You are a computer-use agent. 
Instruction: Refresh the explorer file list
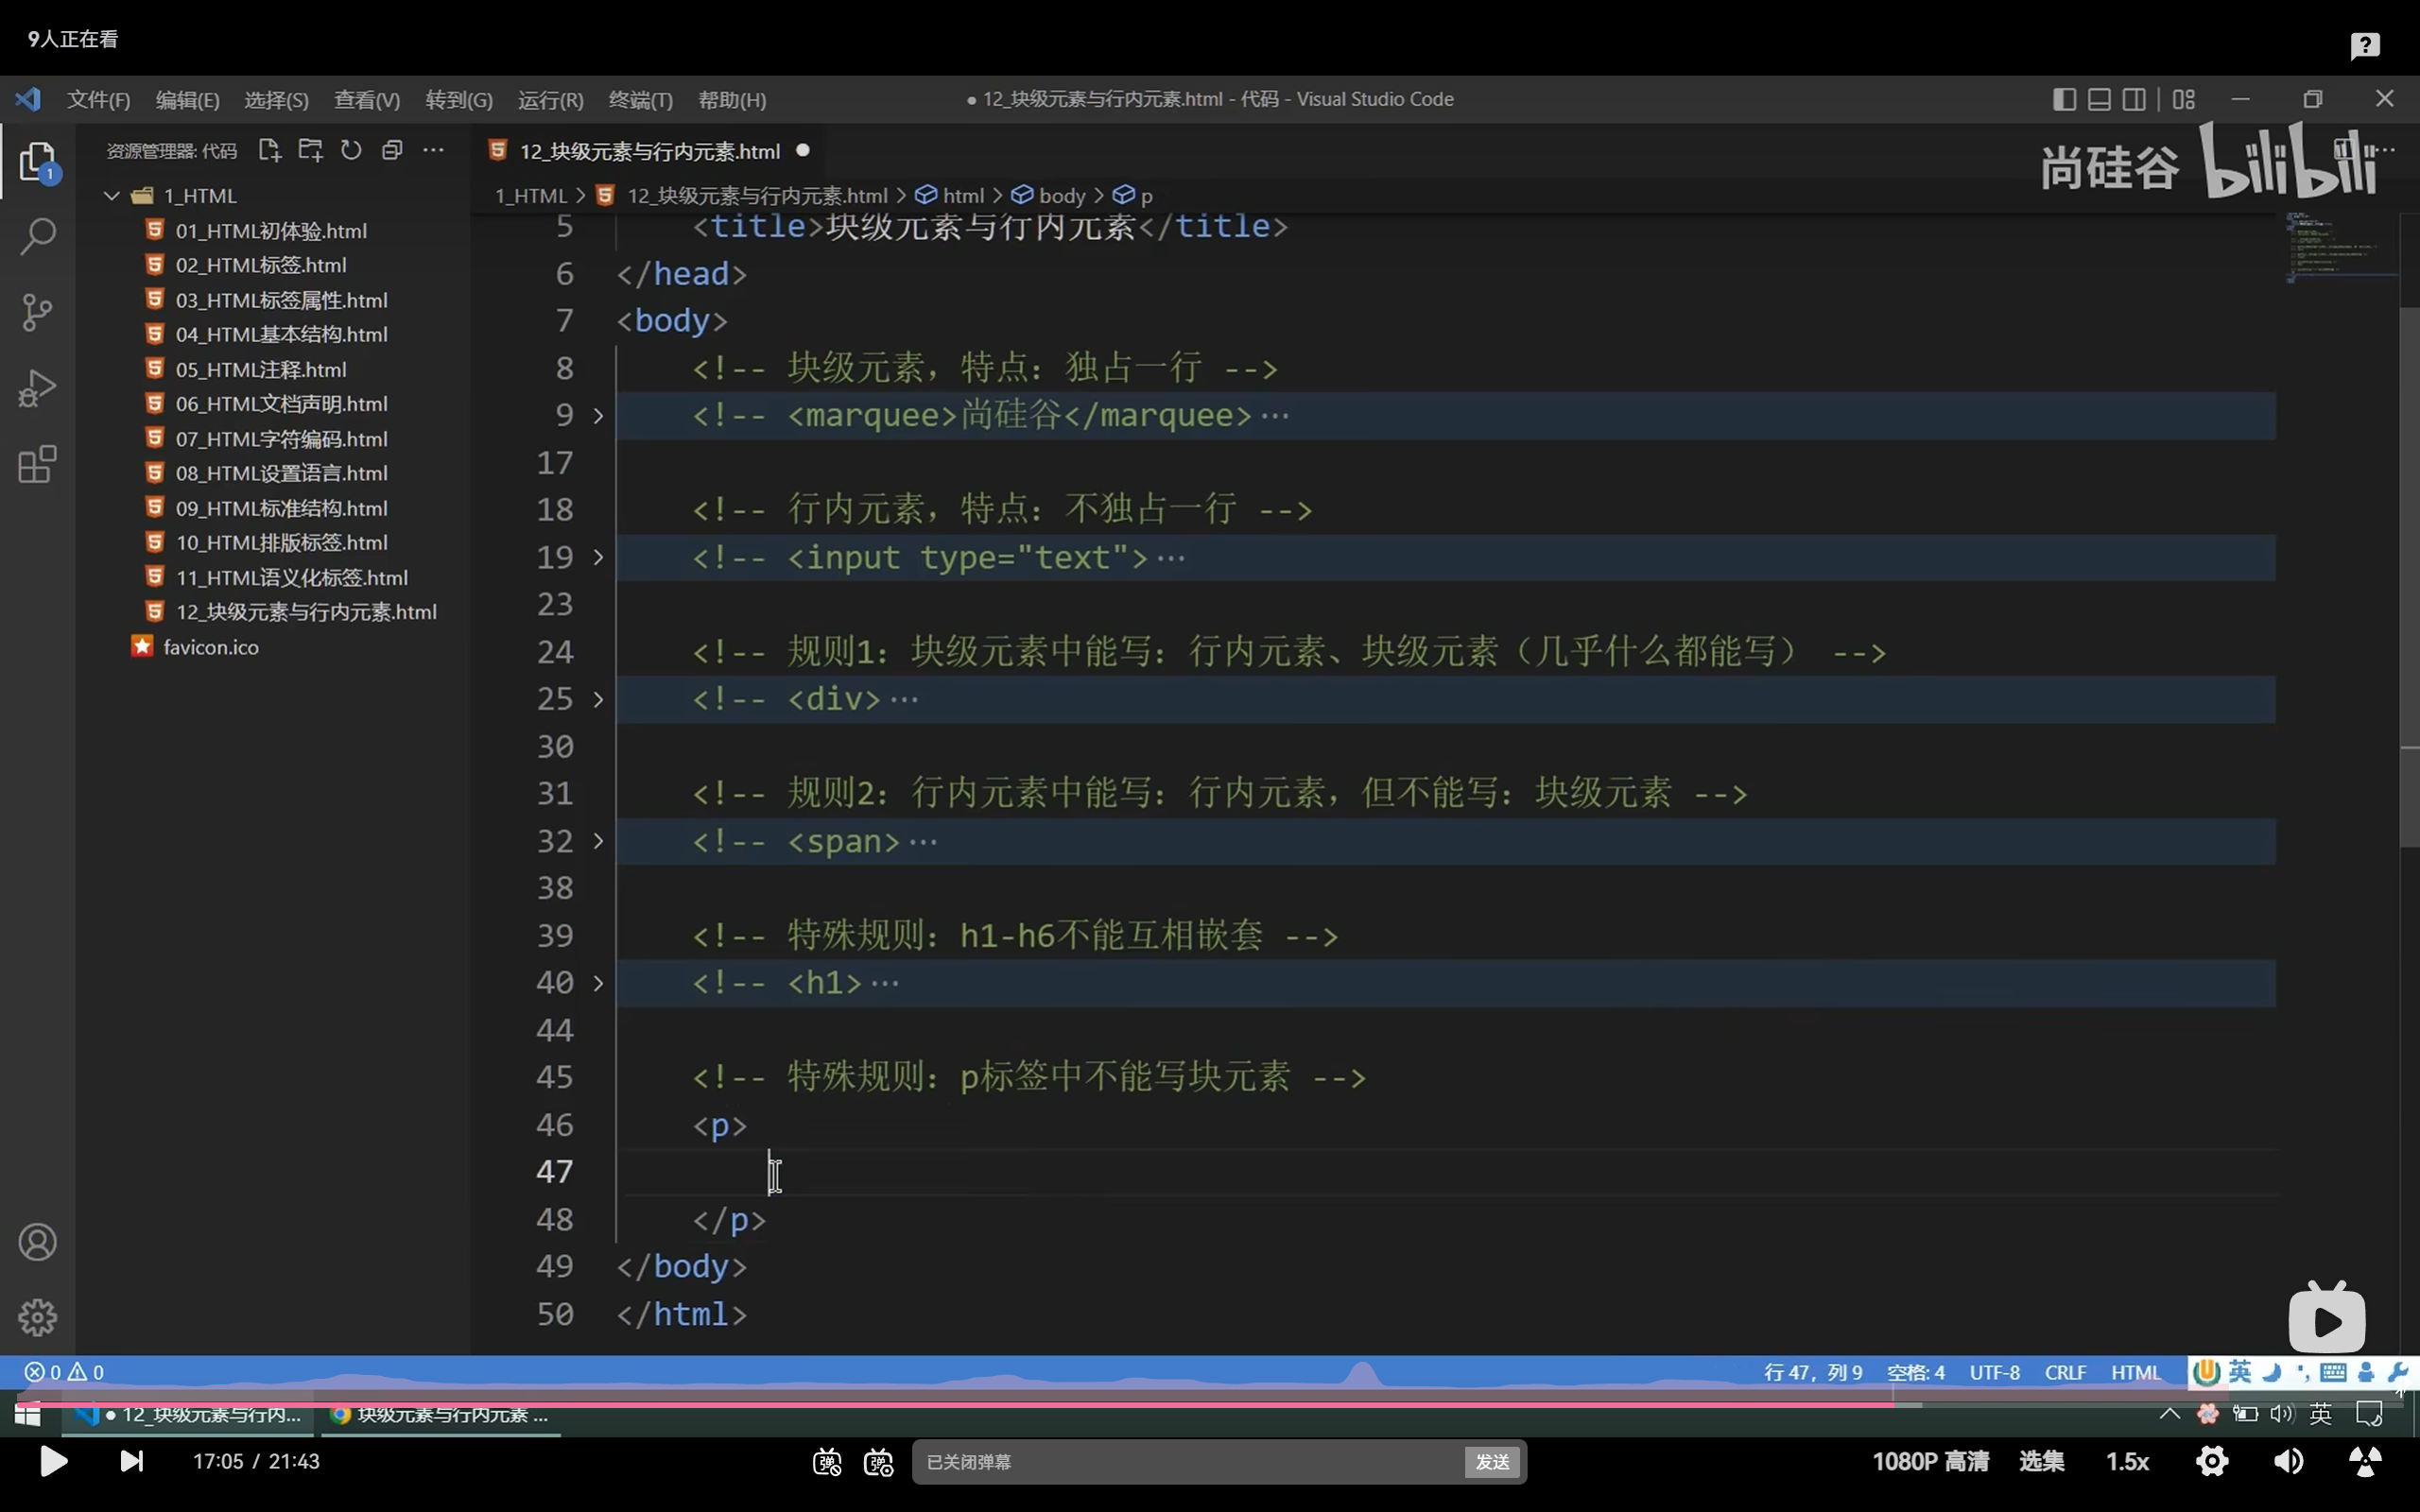click(x=351, y=150)
